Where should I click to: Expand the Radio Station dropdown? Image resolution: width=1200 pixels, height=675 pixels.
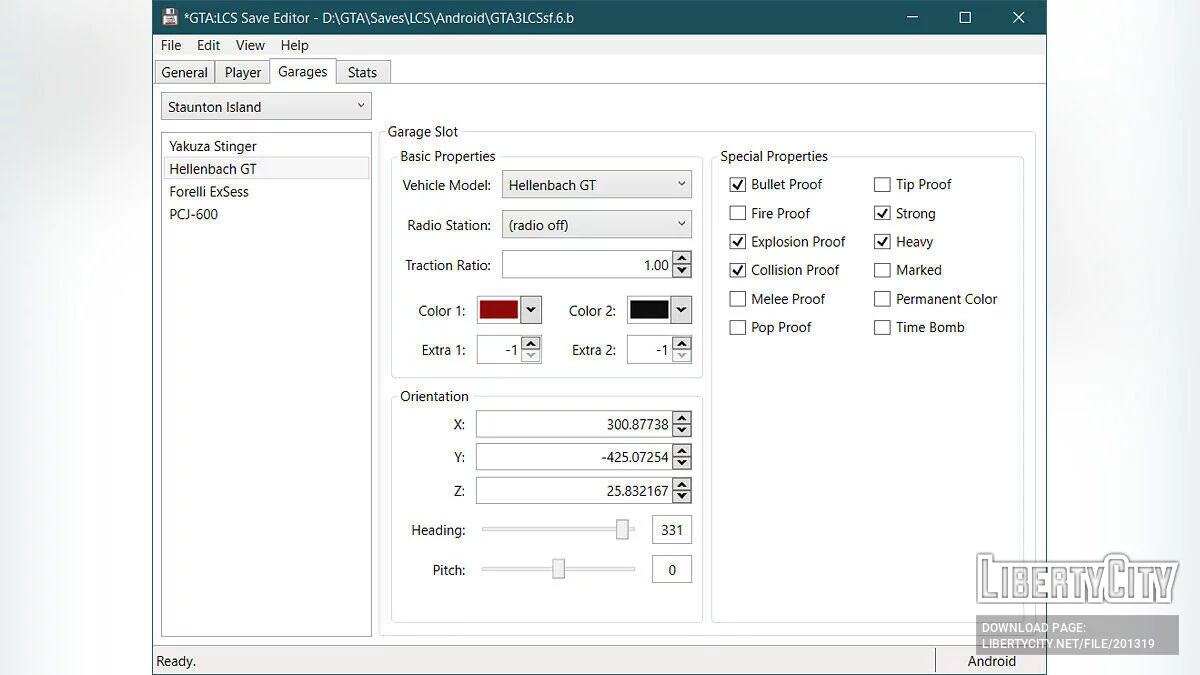pos(597,225)
